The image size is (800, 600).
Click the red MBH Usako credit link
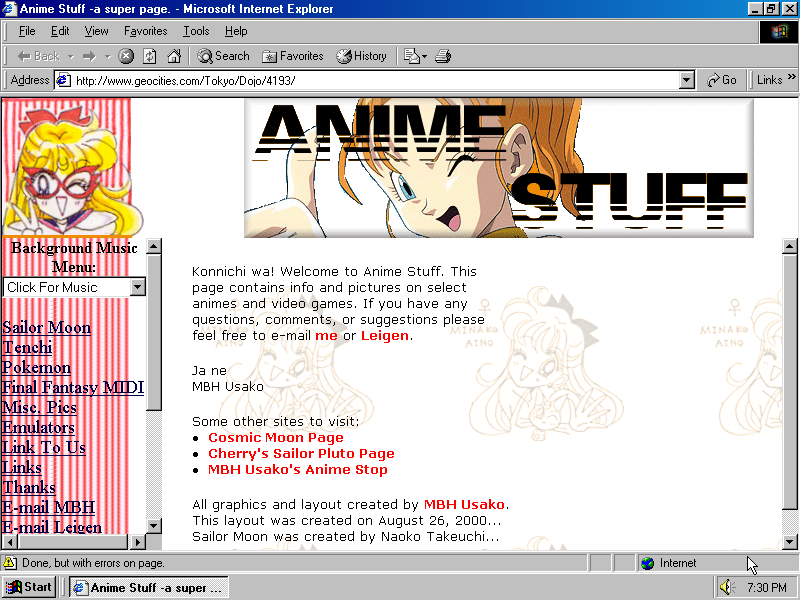point(464,505)
